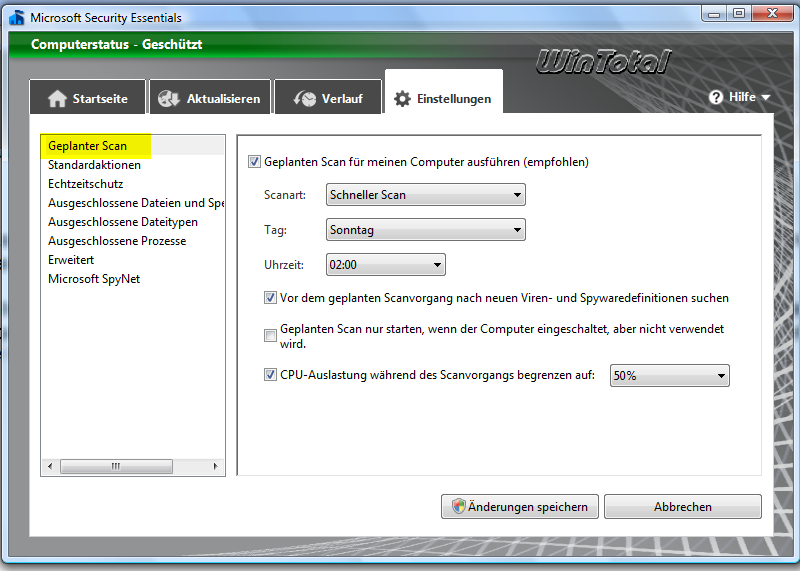Click the house icon on Startseite tab
This screenshot has height=571, width=800.
coord(57,98)
